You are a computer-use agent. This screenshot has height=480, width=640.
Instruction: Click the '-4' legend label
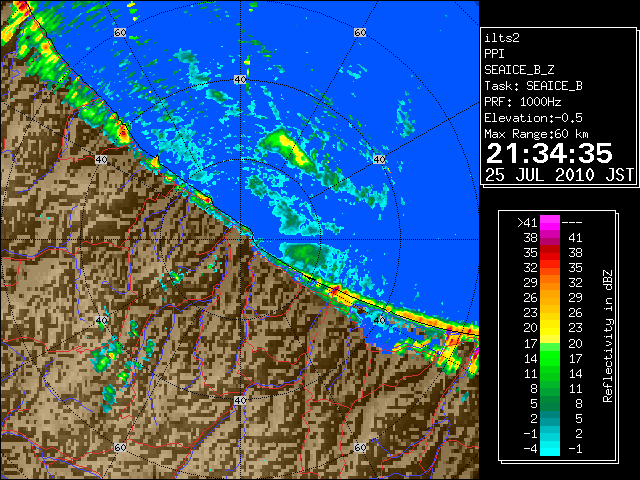click(530, 449)
